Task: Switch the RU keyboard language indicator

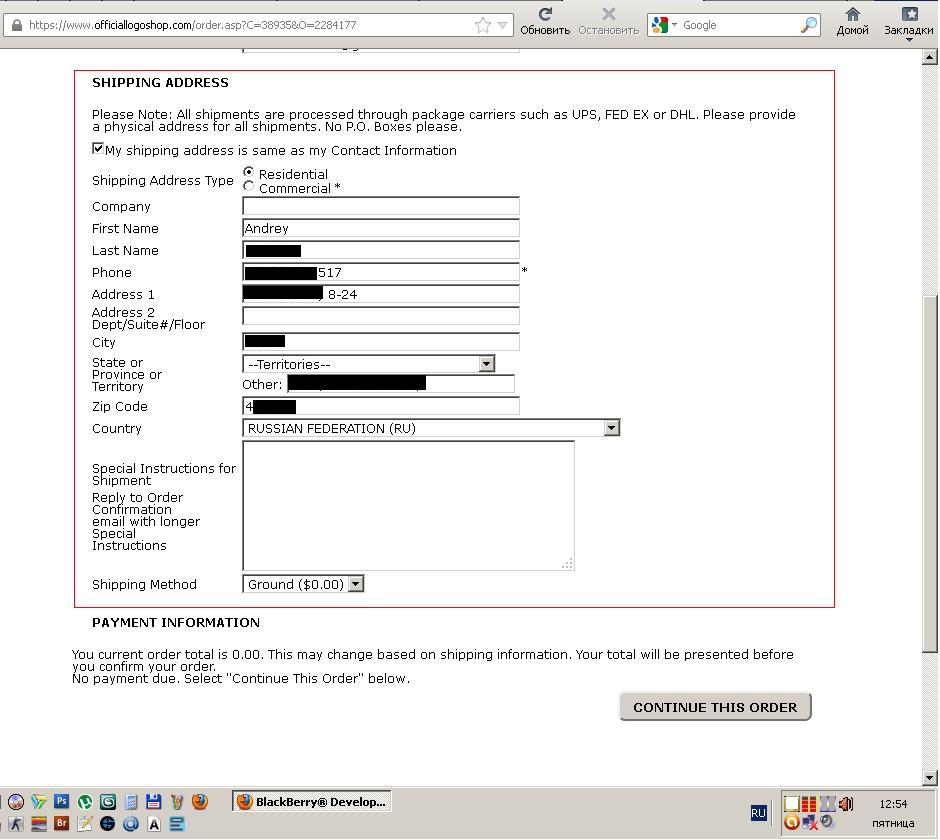Action: (x=758, y=813)
